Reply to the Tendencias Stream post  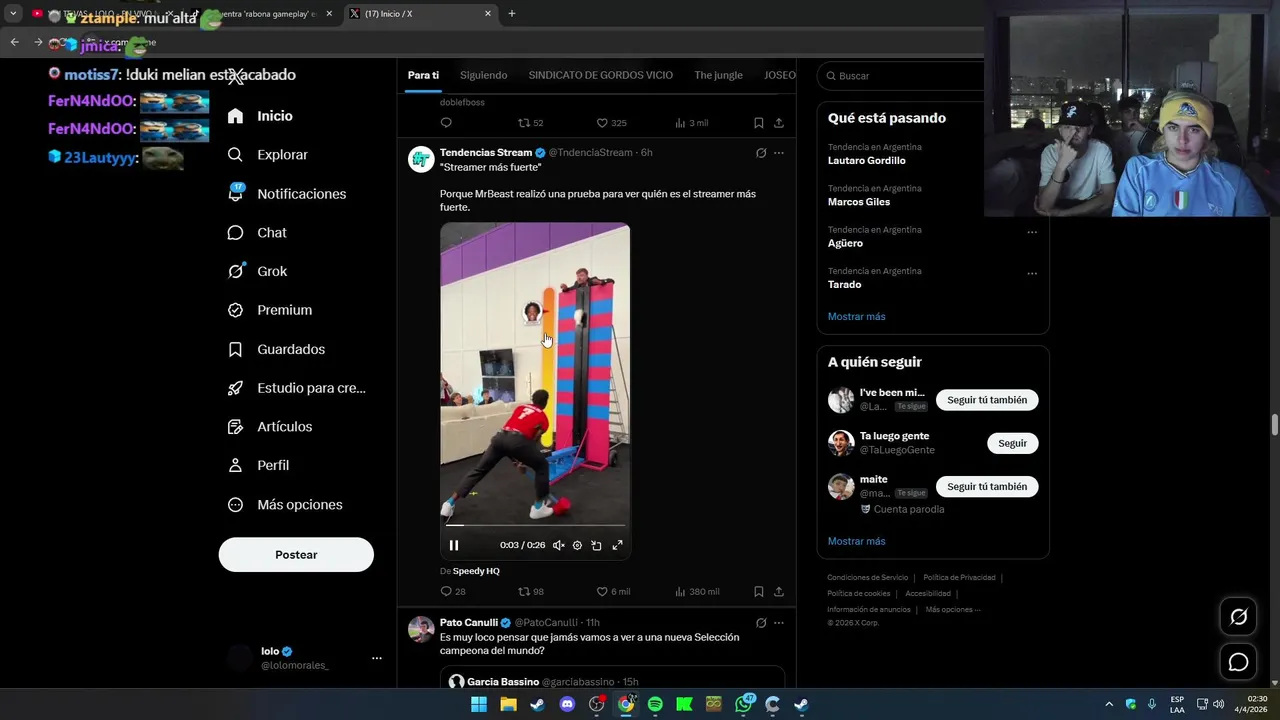point(452,591)
